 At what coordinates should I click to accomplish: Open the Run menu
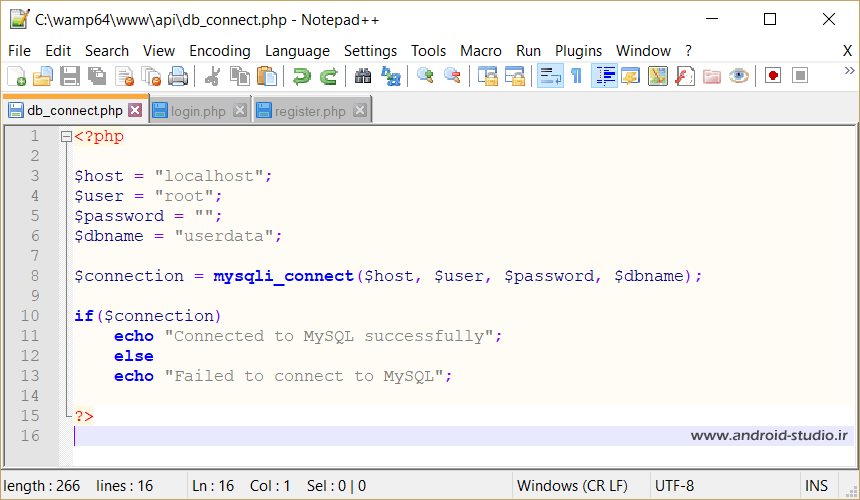point(528,51)
